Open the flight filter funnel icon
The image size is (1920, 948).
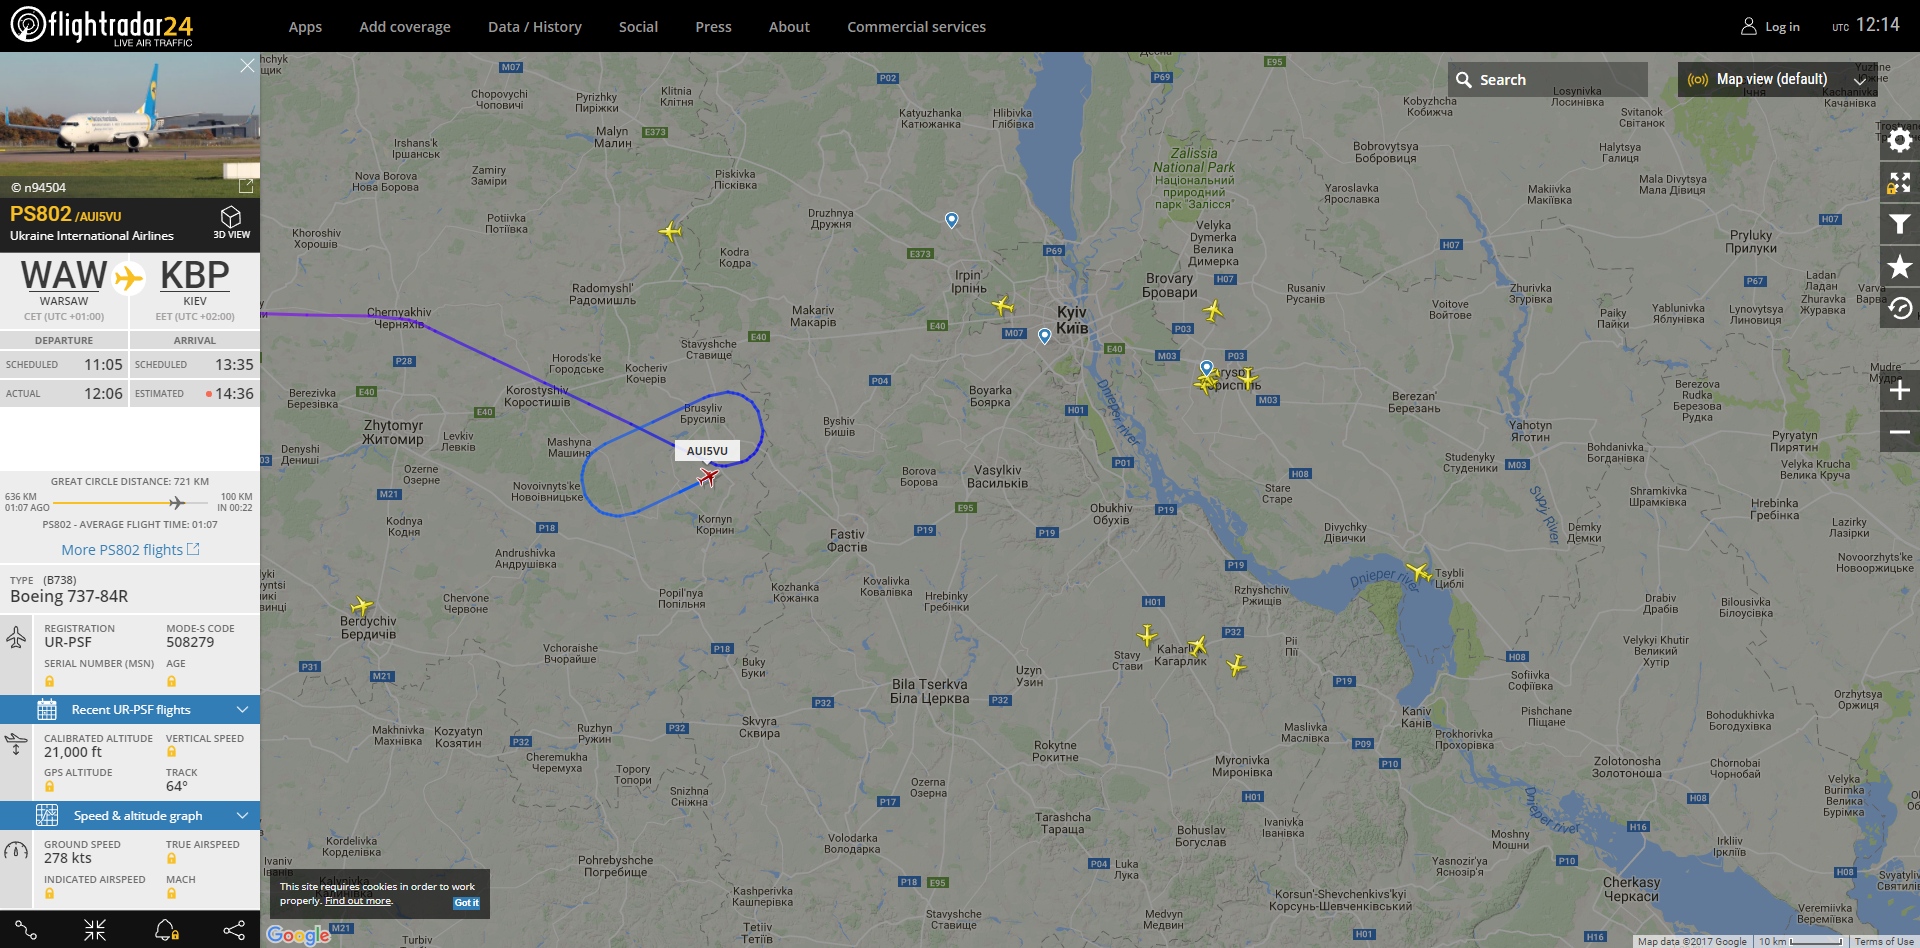(x=1899, y=224)
